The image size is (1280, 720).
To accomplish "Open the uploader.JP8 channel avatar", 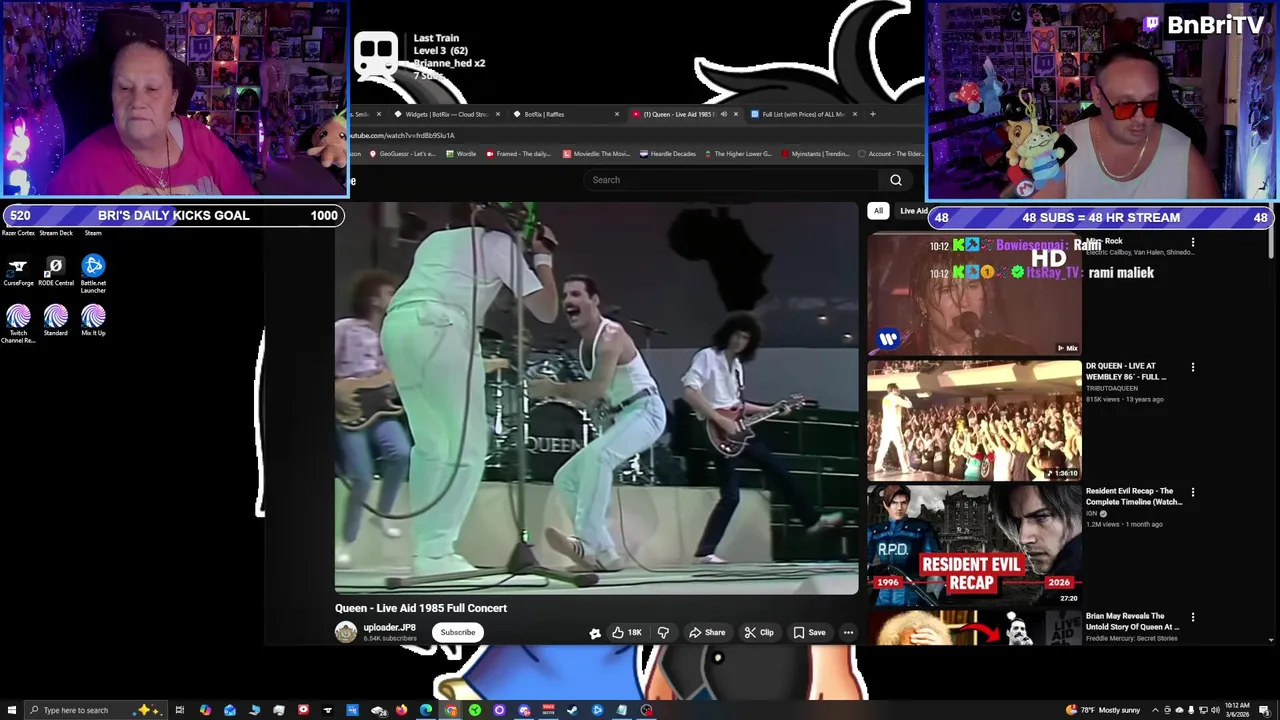I will pos(346,632).
